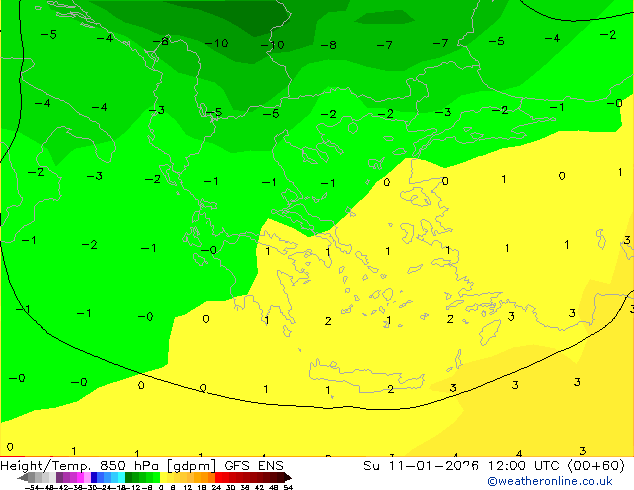Image resolution: width=634 pixels, height=490 pixels.
Task: Click the '[gdpm]' unit label
Action: click(x=191, y=466)
